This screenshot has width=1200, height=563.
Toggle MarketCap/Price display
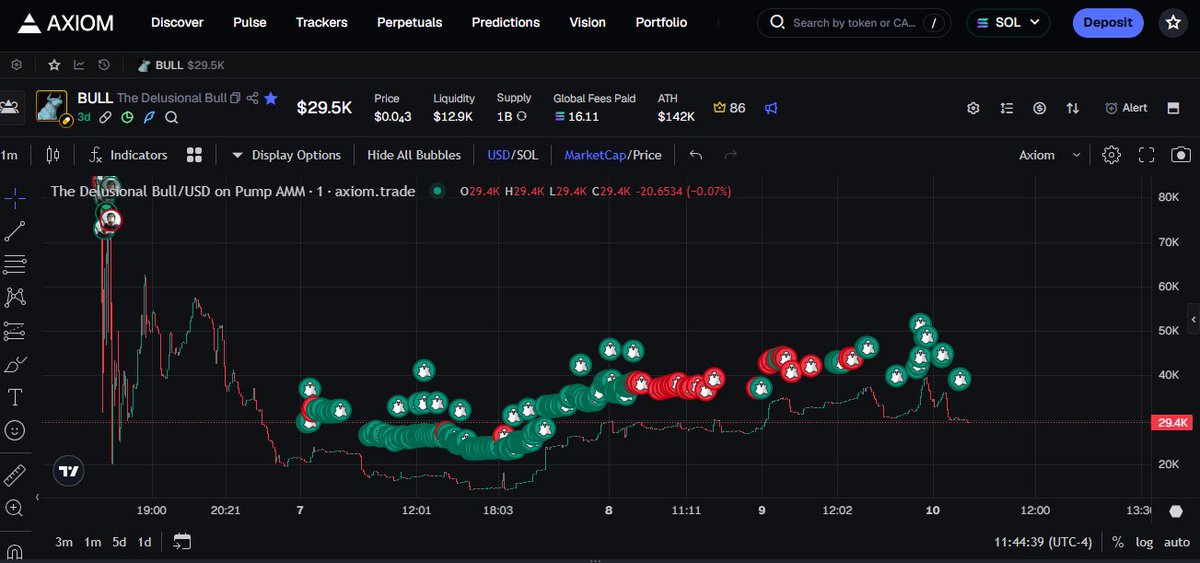613,155
